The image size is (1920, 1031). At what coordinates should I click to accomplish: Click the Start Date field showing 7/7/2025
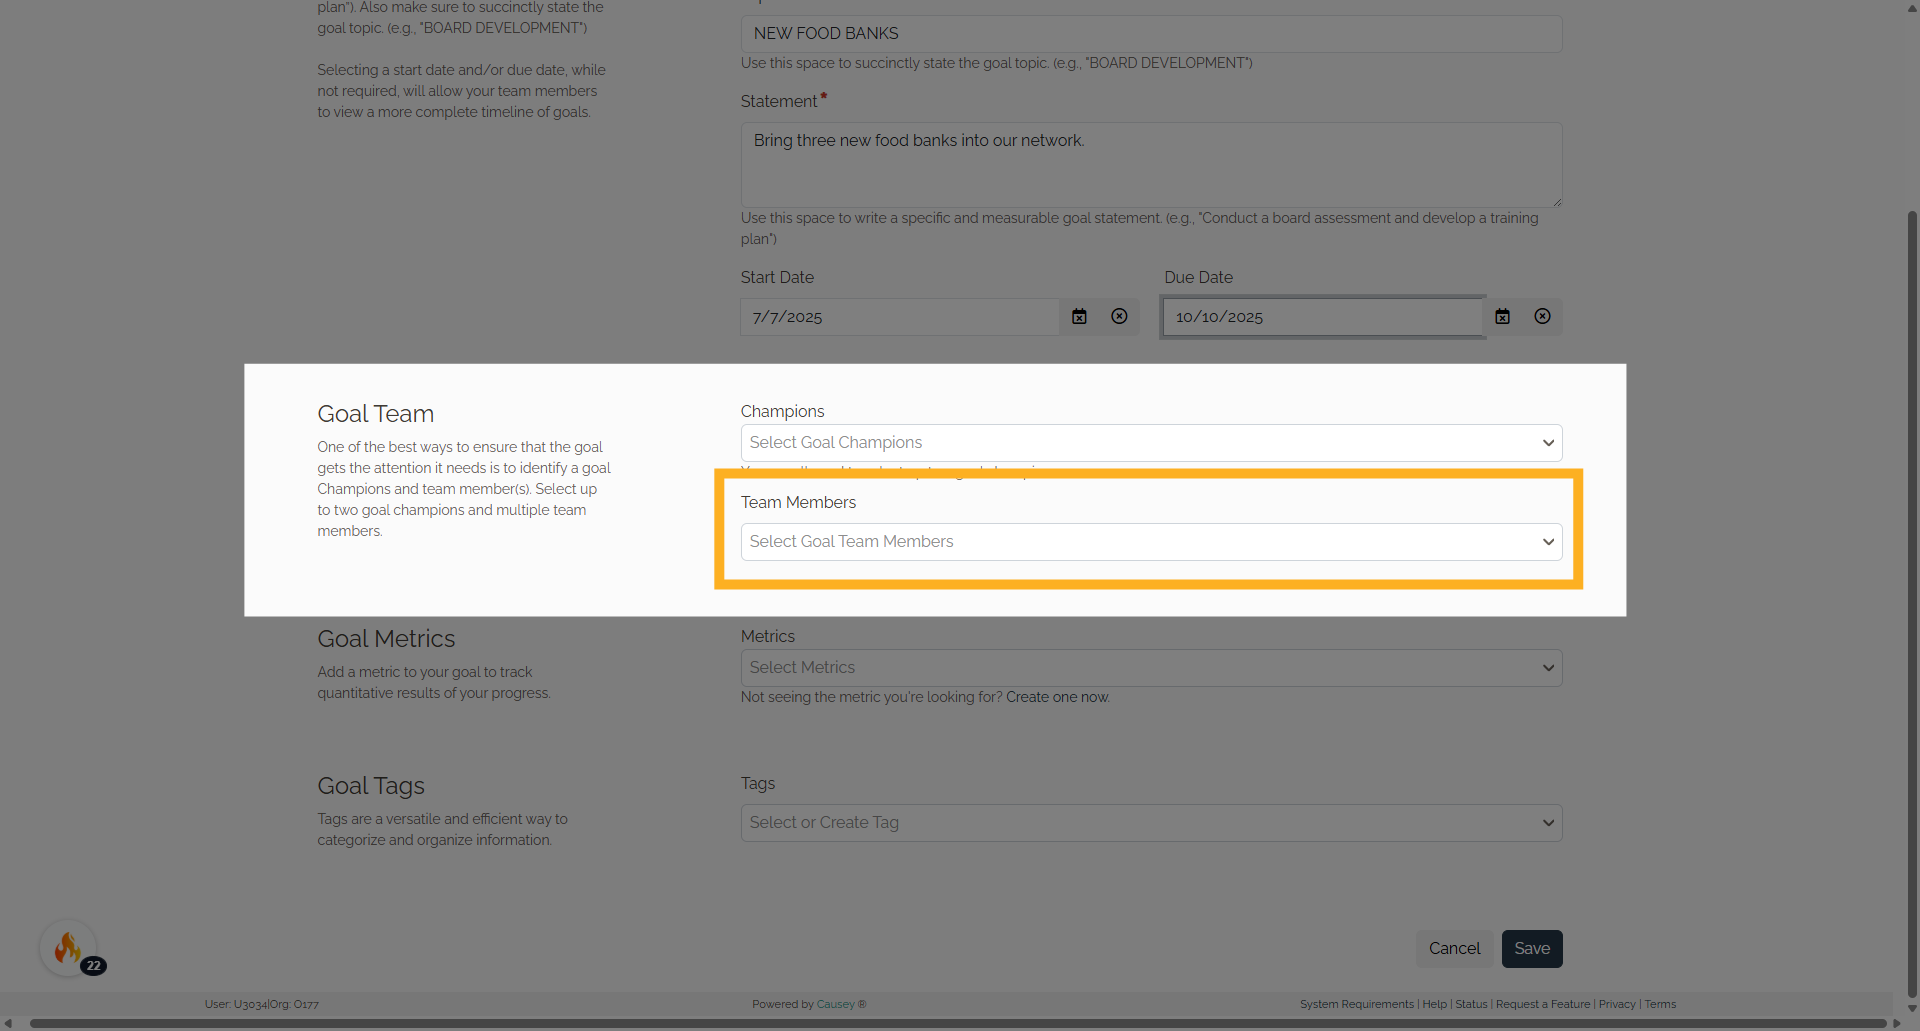click(900, 317)
